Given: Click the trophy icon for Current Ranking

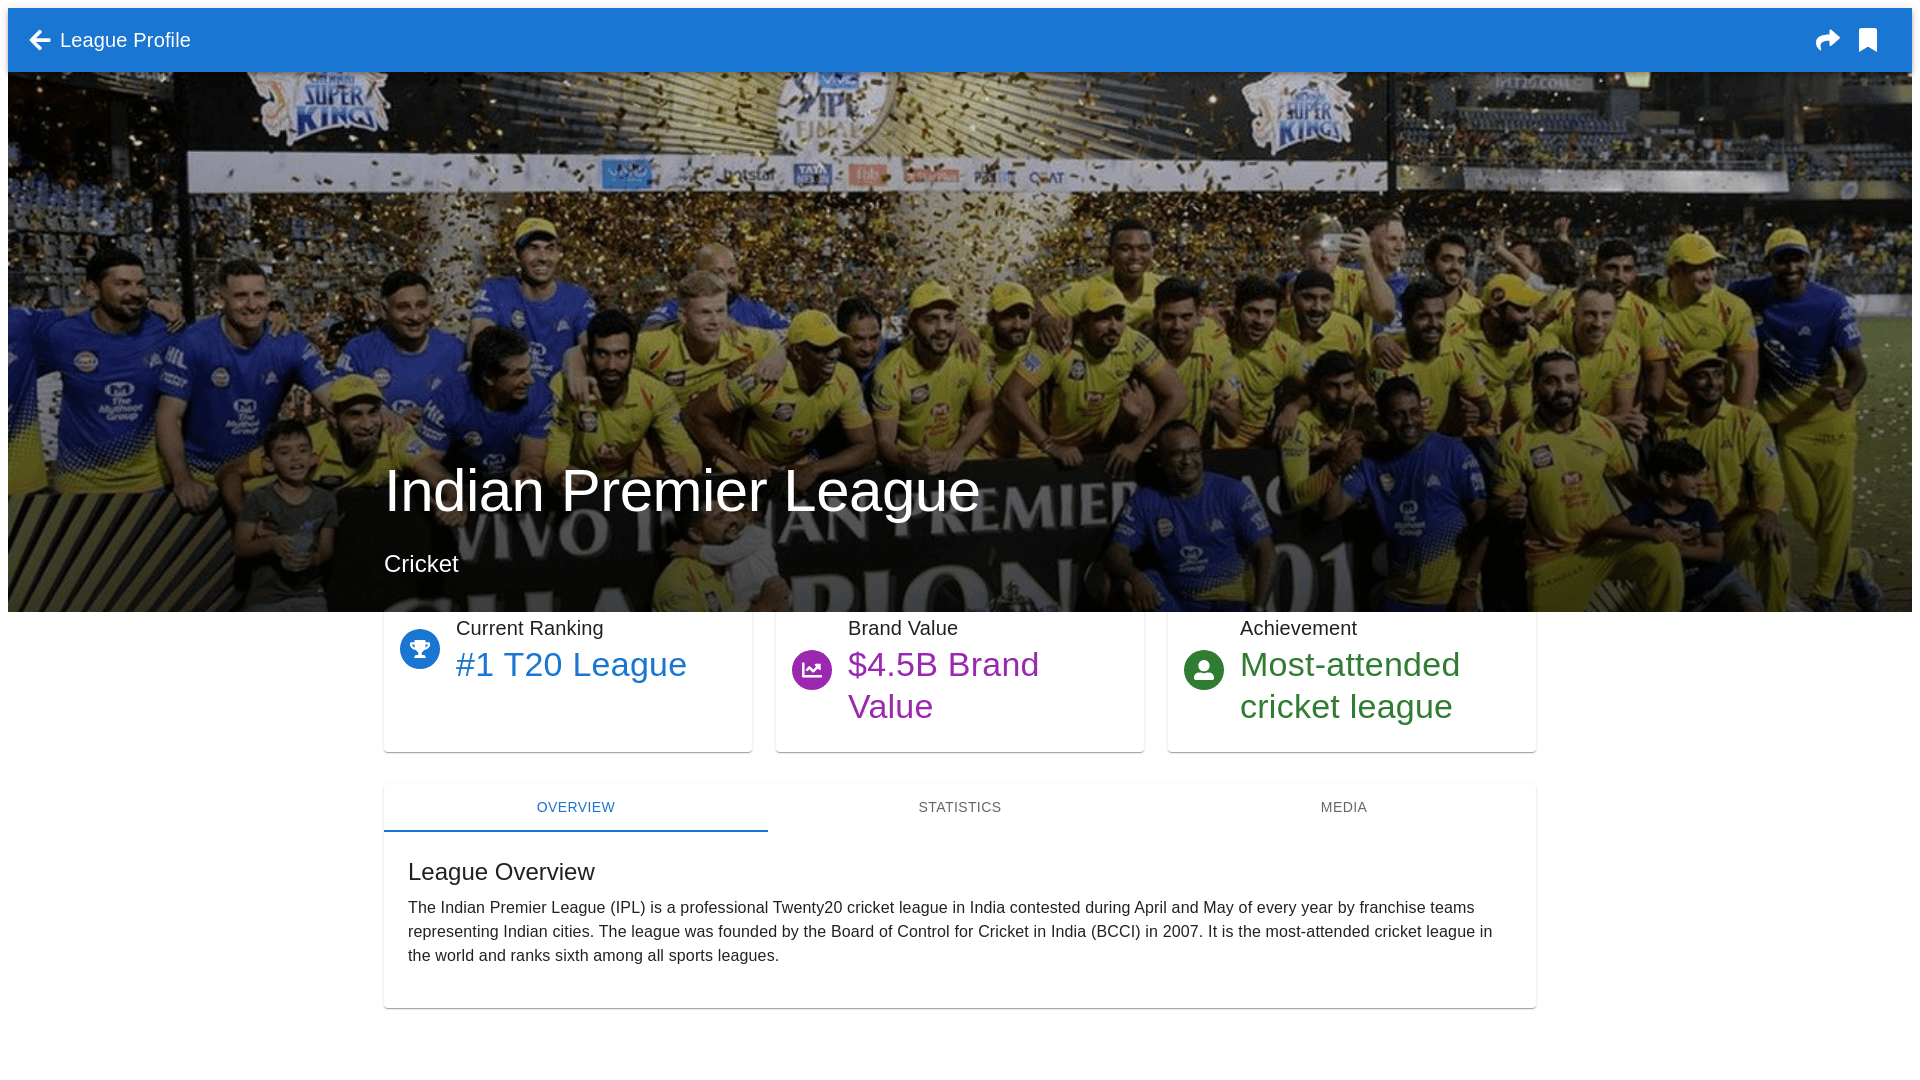Looking at the screenshot, I should tap(420, 649).
